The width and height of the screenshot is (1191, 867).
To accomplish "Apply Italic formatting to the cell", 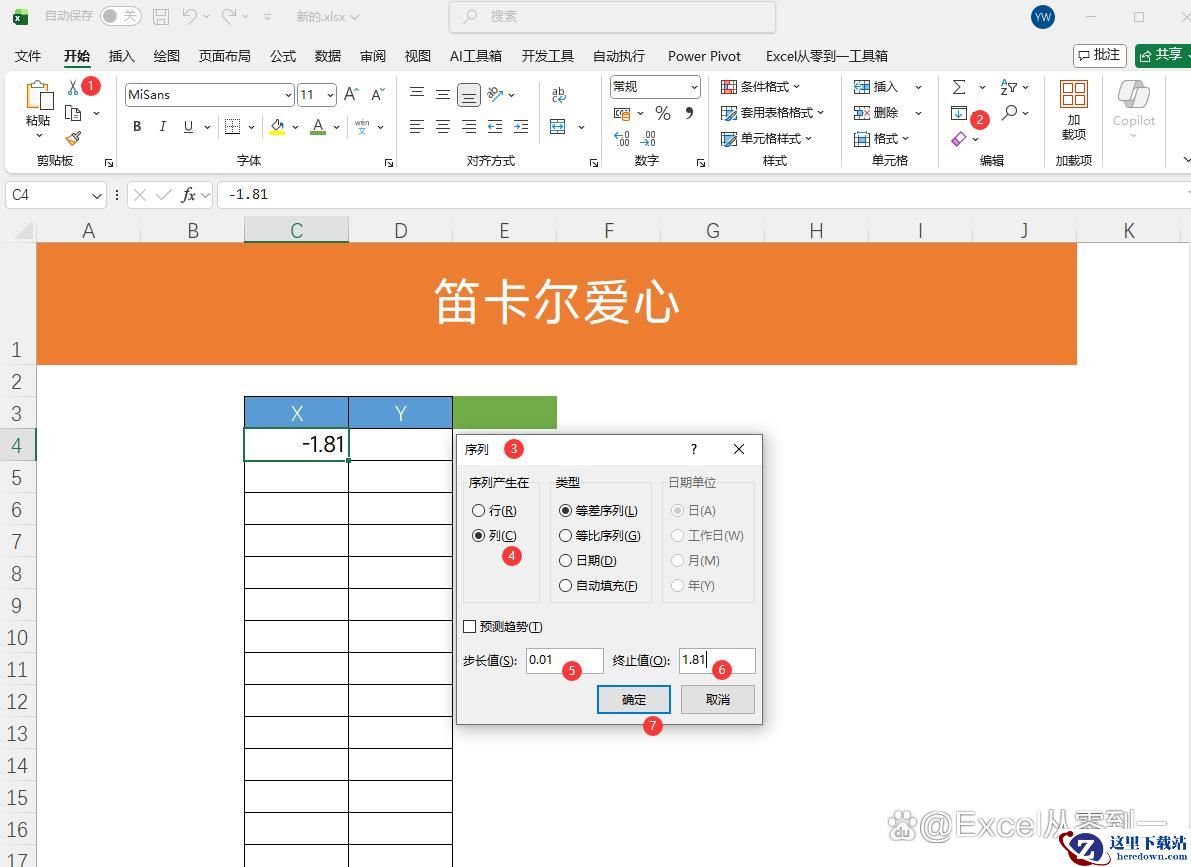I will coord(163,127).
